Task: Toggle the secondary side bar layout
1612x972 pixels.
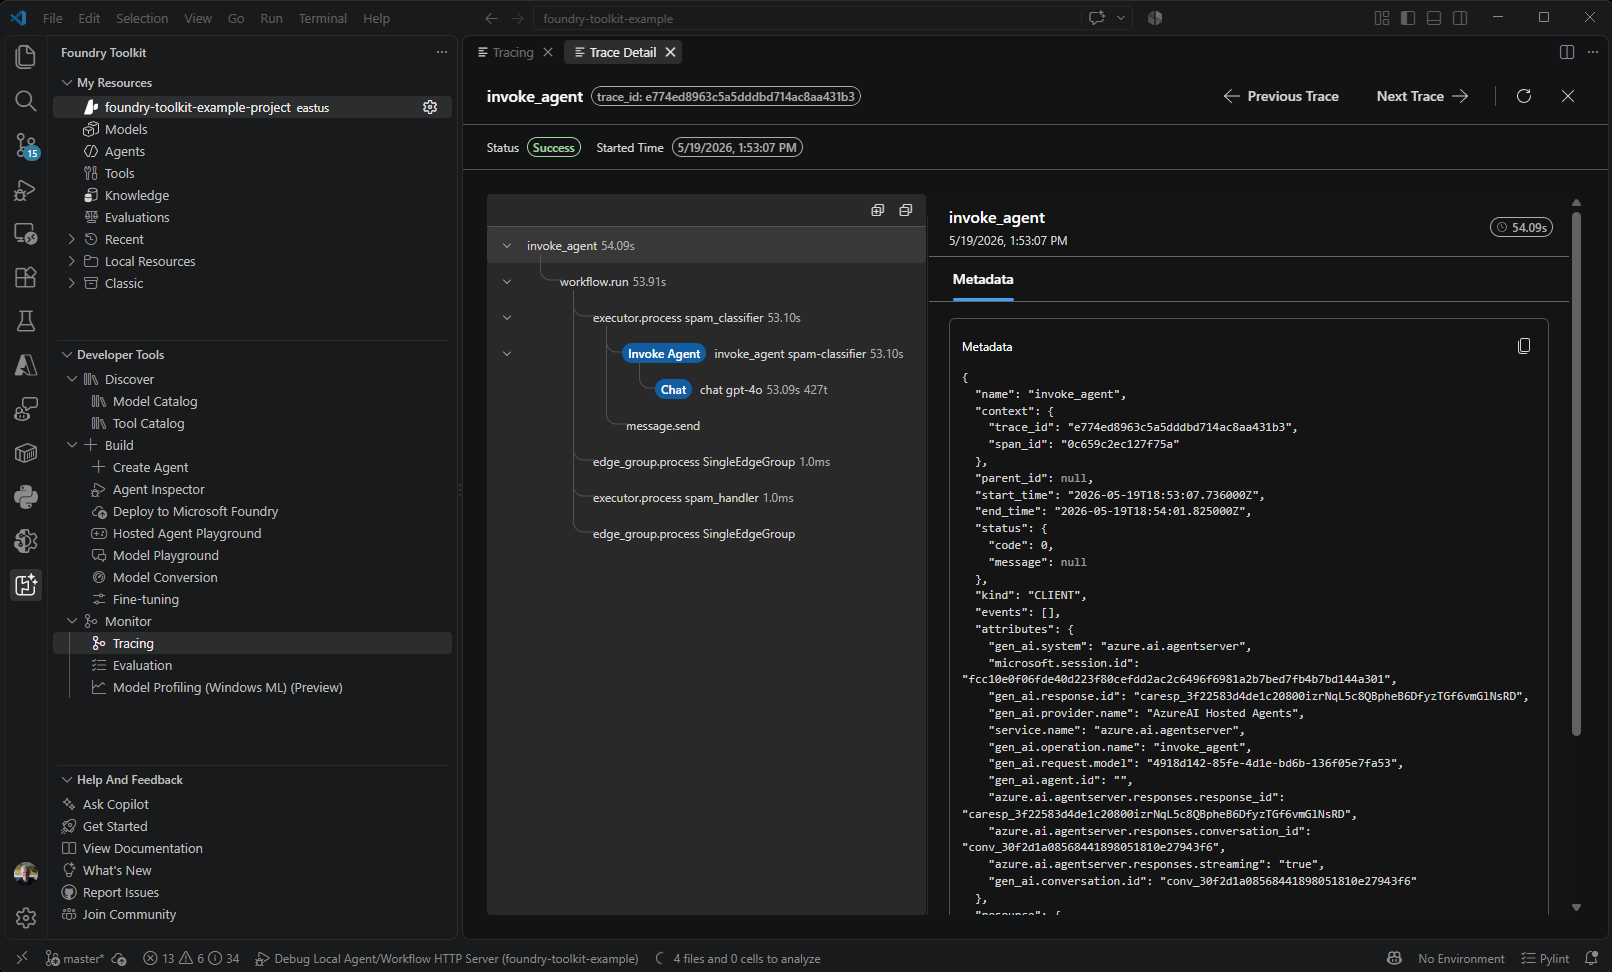Action: coord(1460,18)
